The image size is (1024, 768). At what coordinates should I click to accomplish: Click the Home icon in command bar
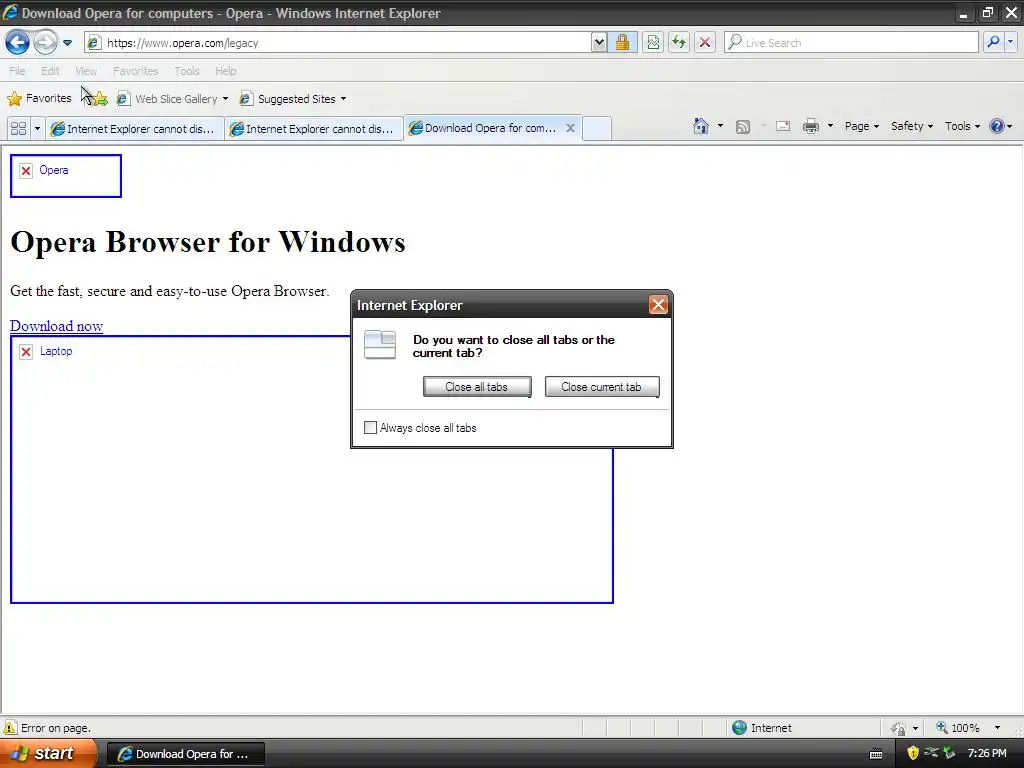coord(701,126)
